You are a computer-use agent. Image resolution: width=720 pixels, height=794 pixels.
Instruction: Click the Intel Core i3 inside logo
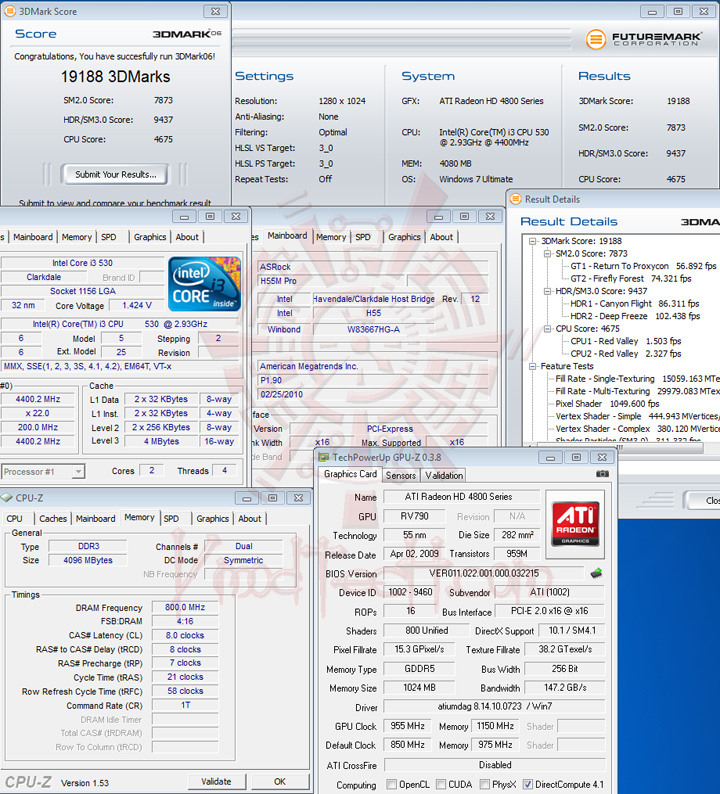click(x=205, y=284)
